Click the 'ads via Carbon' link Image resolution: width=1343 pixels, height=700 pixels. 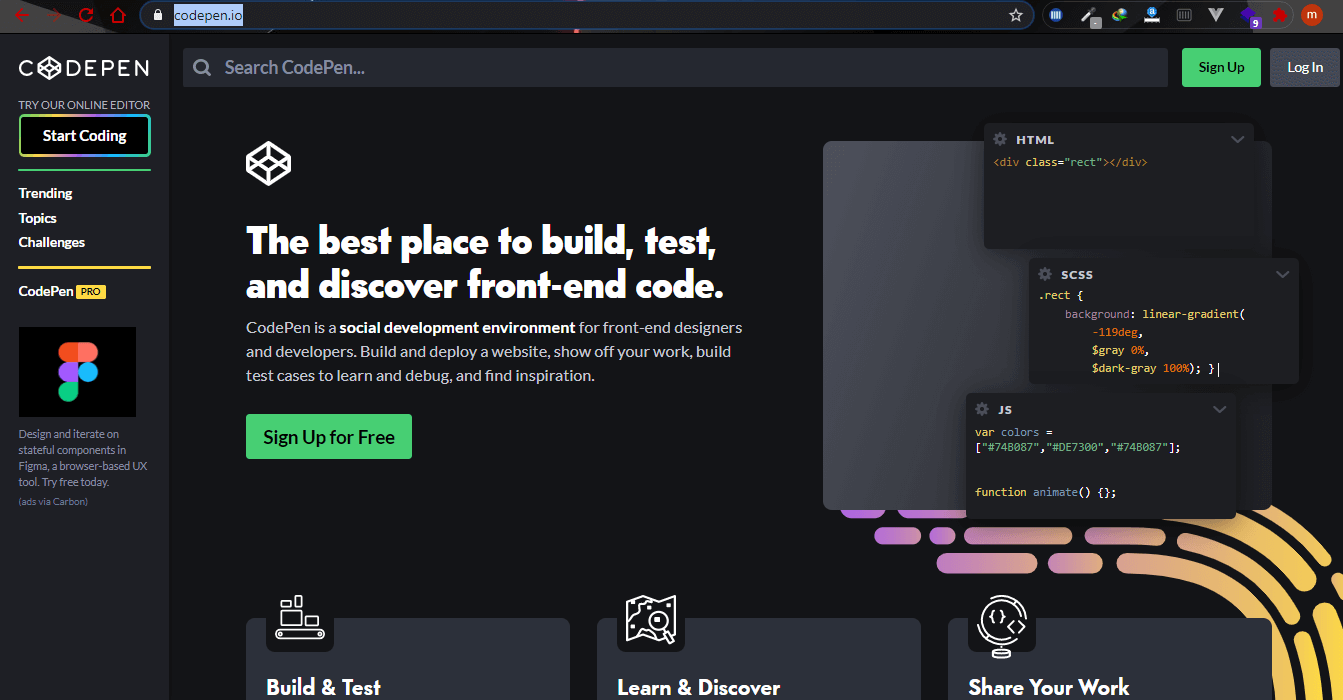click(53, 501)
